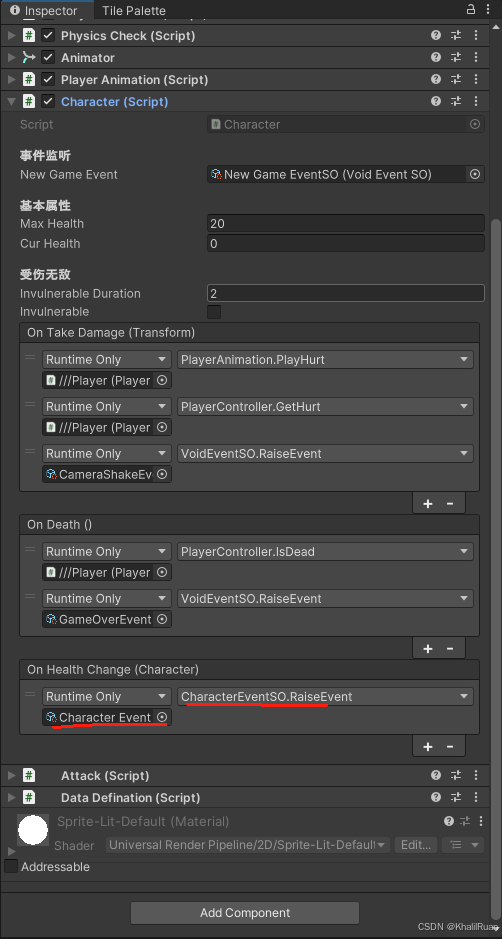Viewport: 502px width, 939px height.
Task: Disable the Player Animation script checkbox
Action: click(x=48, y=80)
